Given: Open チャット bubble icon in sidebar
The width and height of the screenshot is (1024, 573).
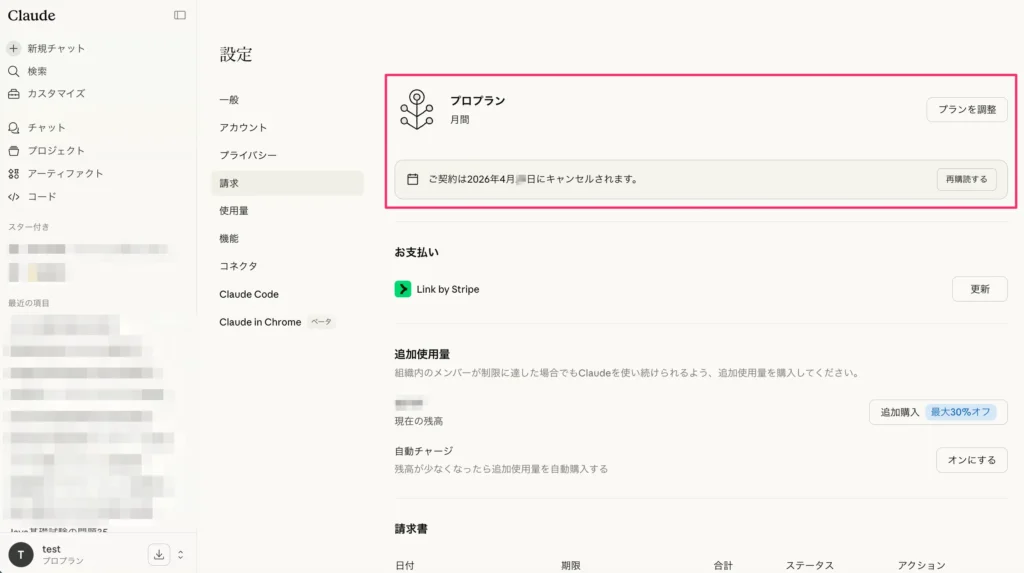Looking at the screenshot, I should click(14, 127).
